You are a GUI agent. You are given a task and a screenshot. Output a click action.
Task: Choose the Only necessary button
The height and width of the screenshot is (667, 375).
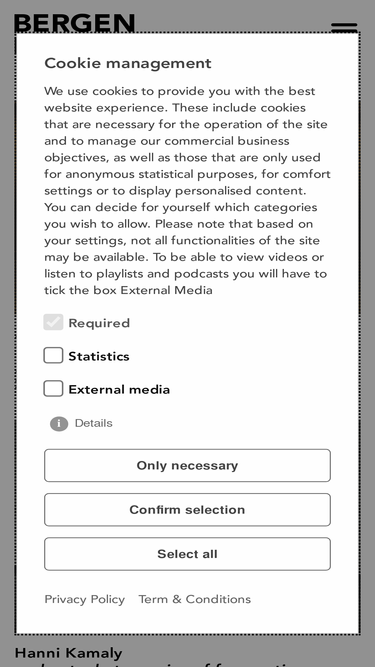tap(187, 465)
